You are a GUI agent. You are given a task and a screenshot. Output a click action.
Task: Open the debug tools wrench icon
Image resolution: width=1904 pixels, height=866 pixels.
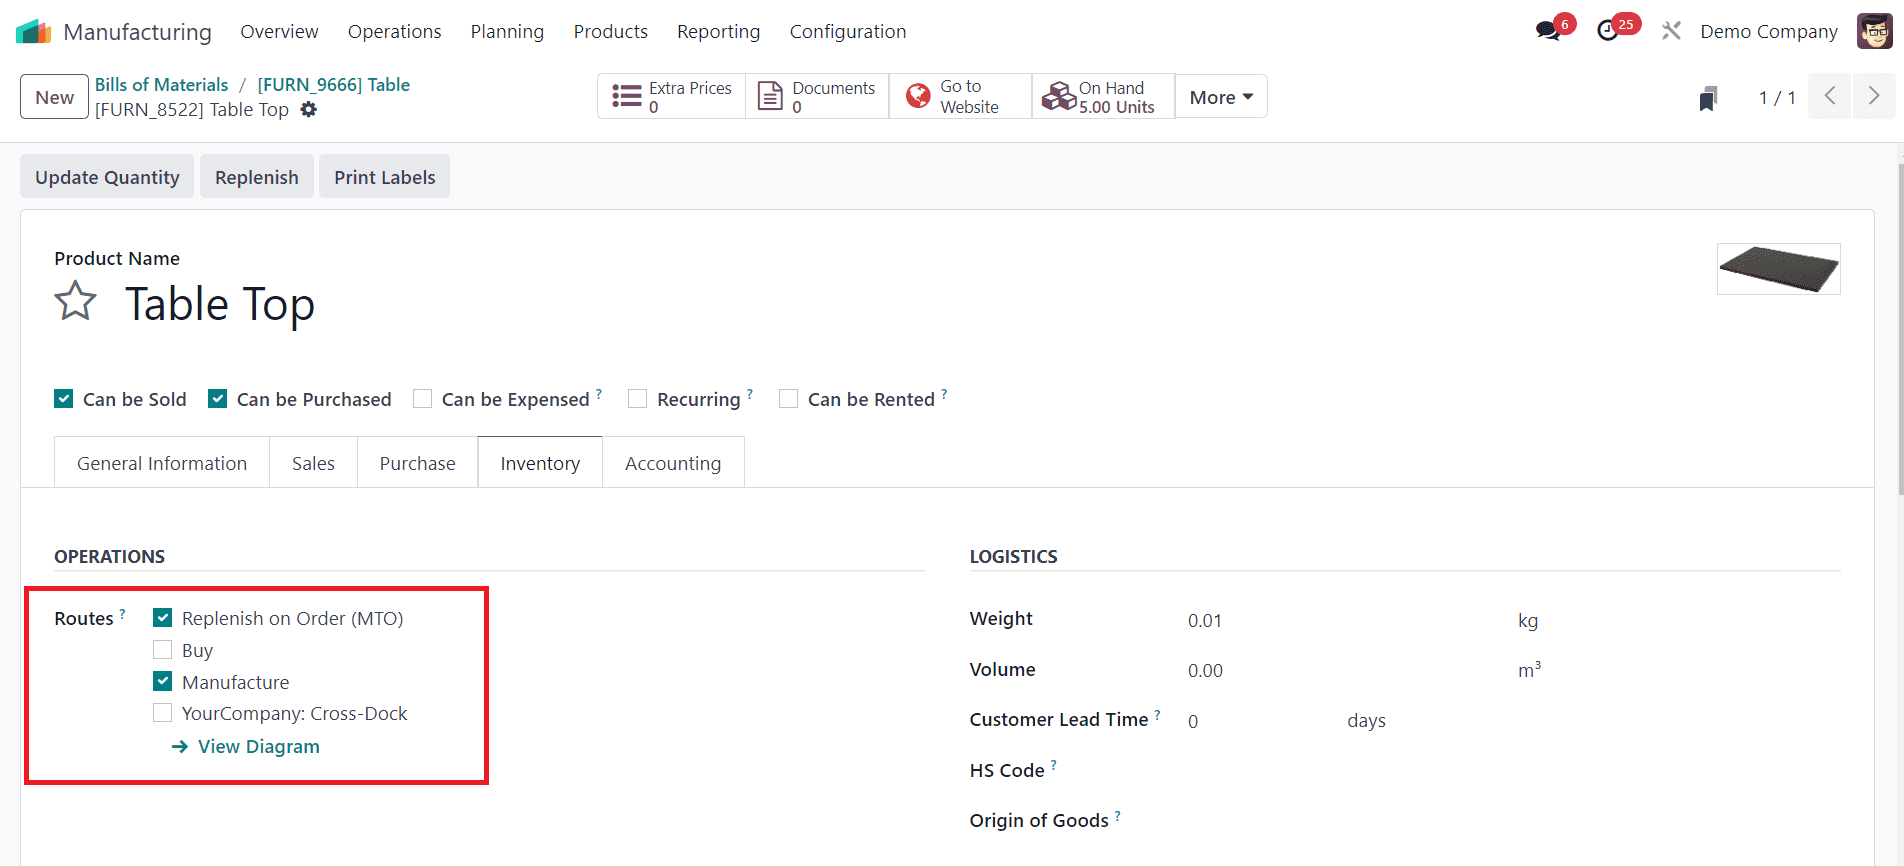(x=1671, y=31)
